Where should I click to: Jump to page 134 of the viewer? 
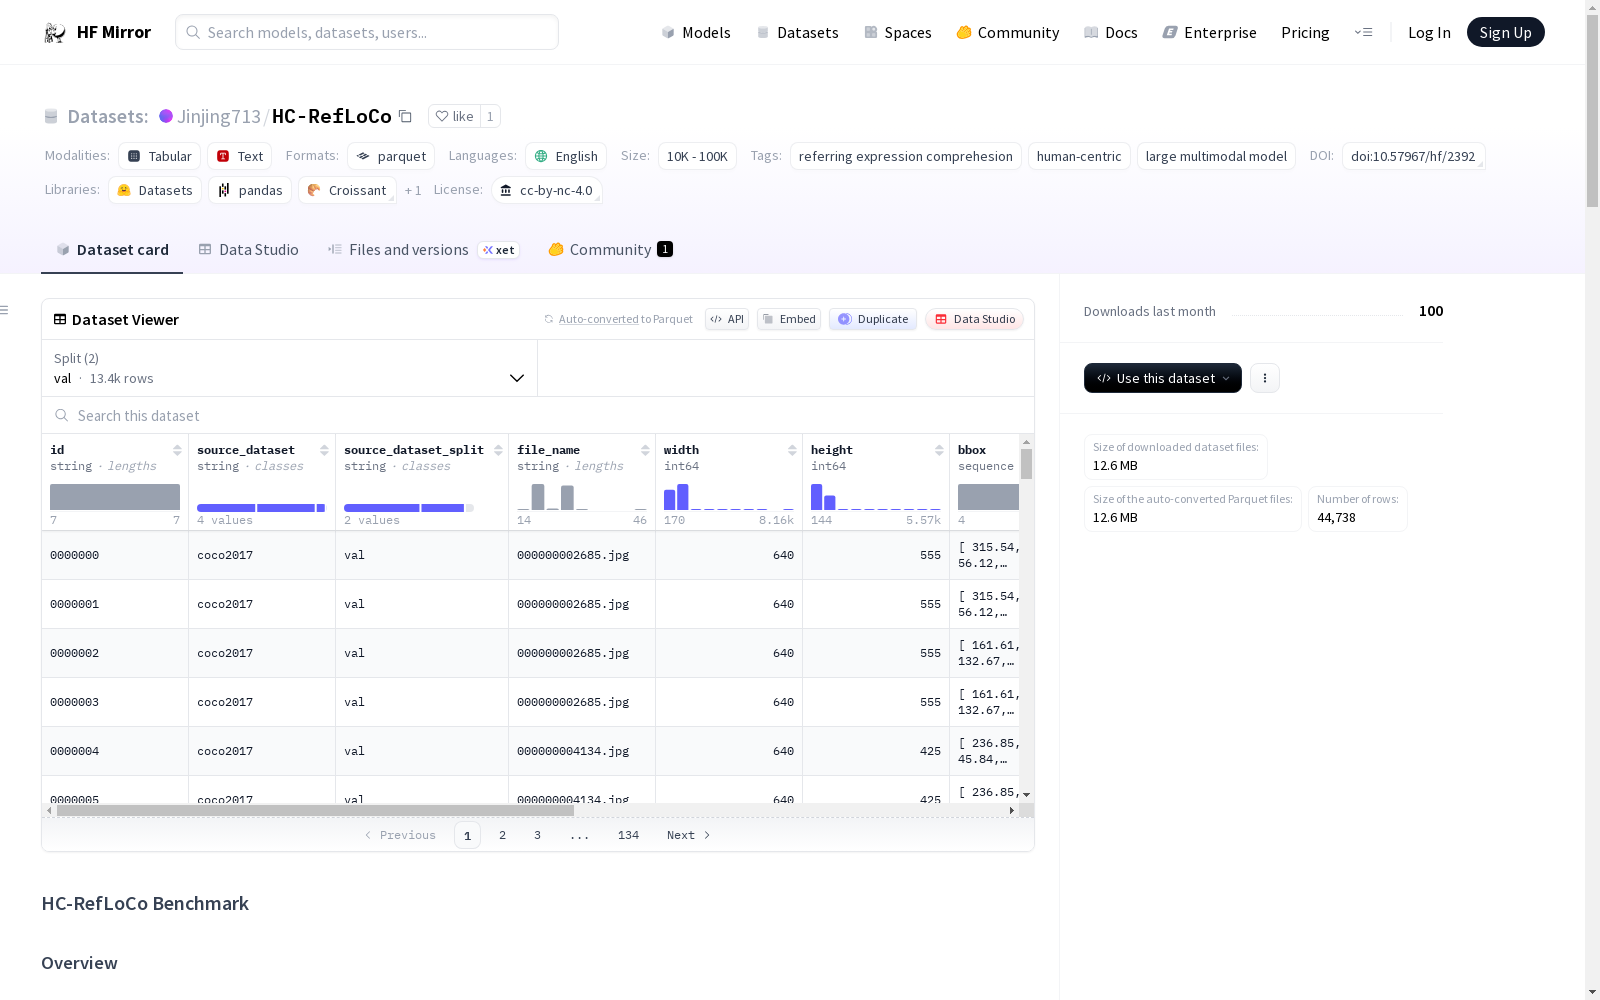point(628,835)
